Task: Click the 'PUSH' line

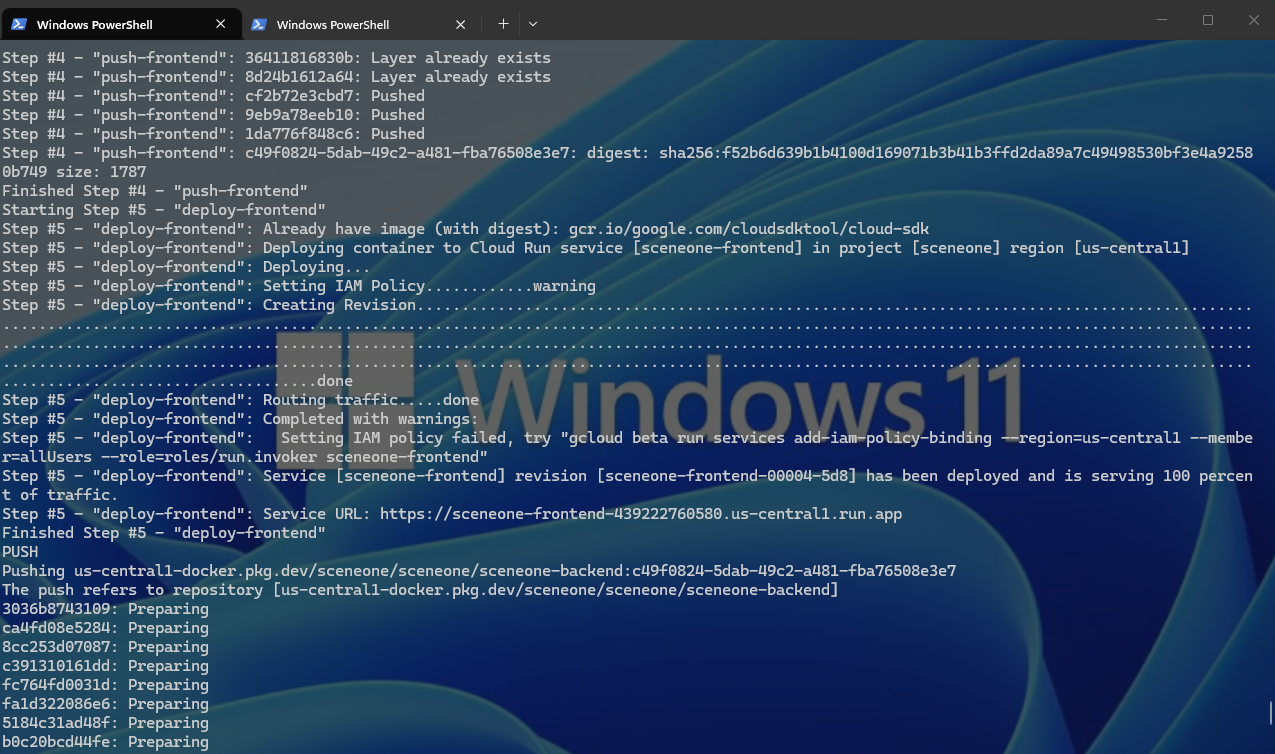Action: click(20, 552)
